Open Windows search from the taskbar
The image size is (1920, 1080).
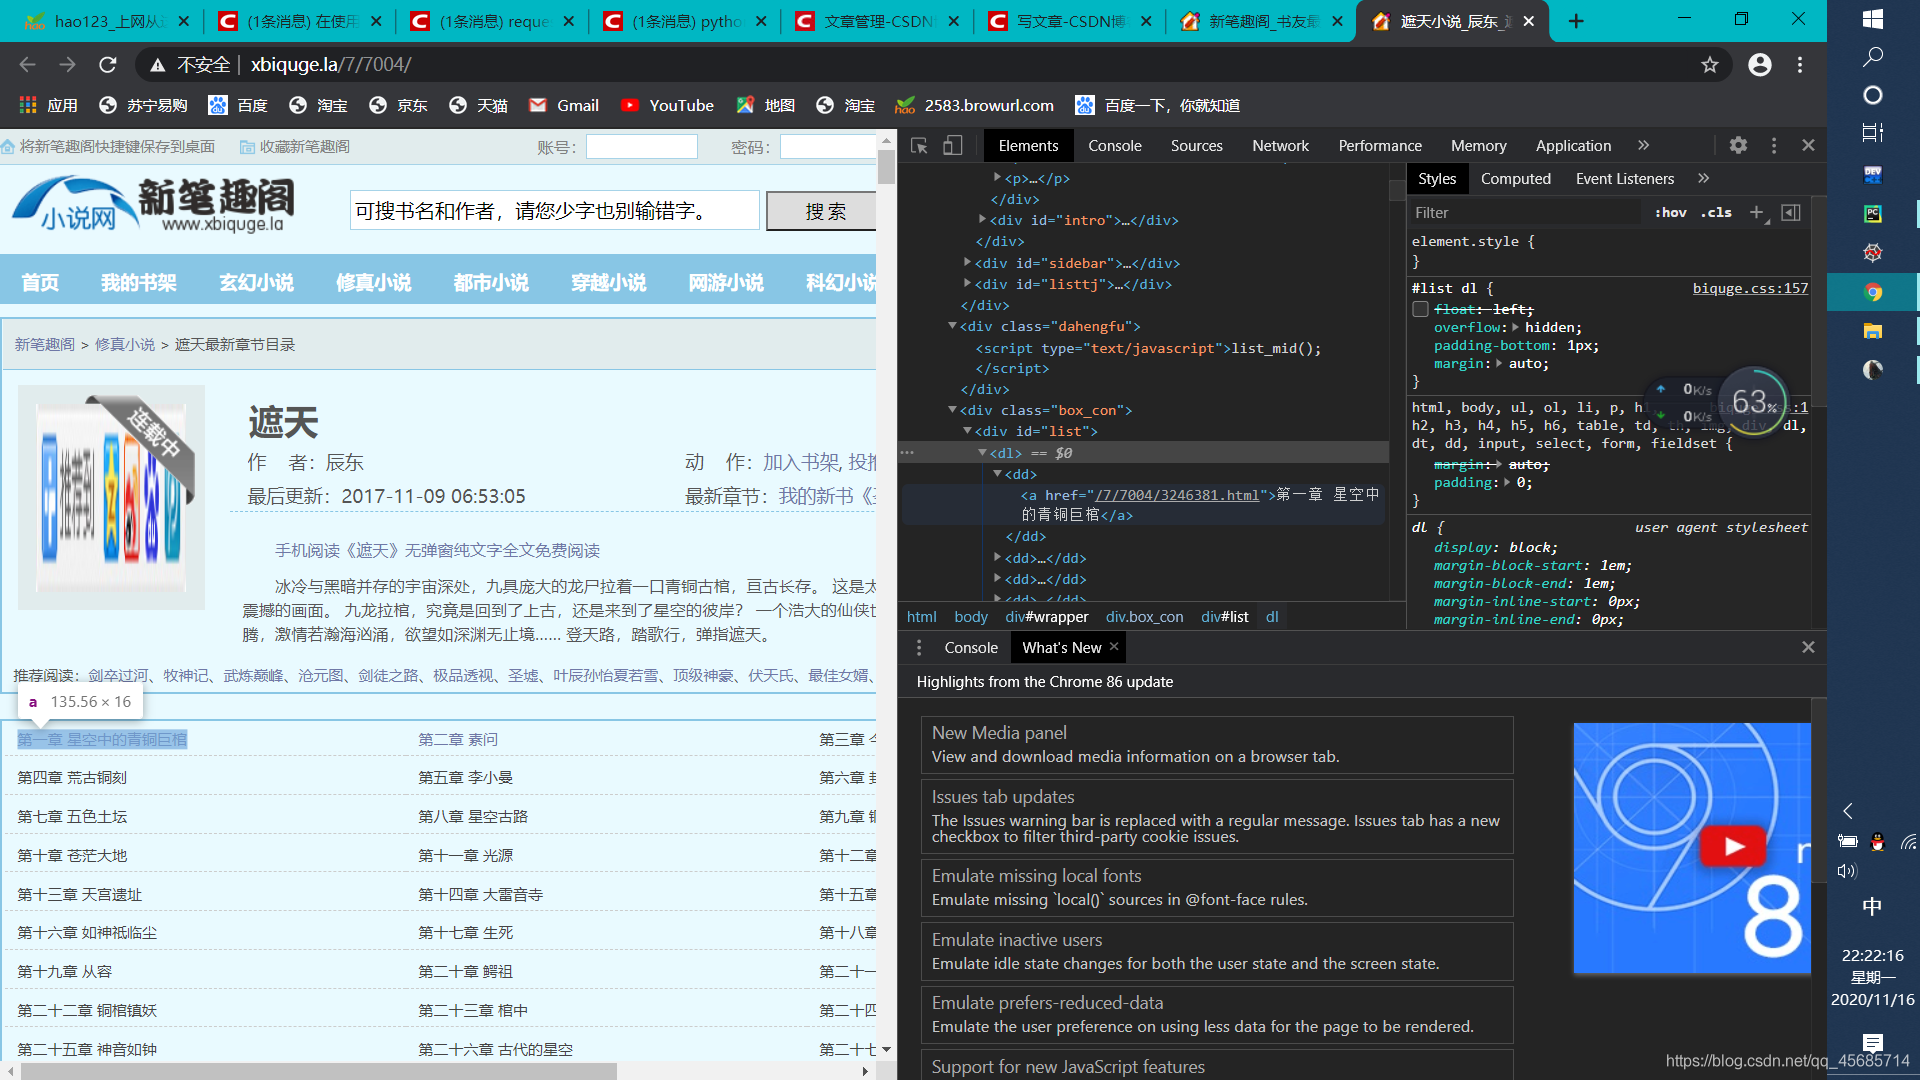click(1873, 57)
